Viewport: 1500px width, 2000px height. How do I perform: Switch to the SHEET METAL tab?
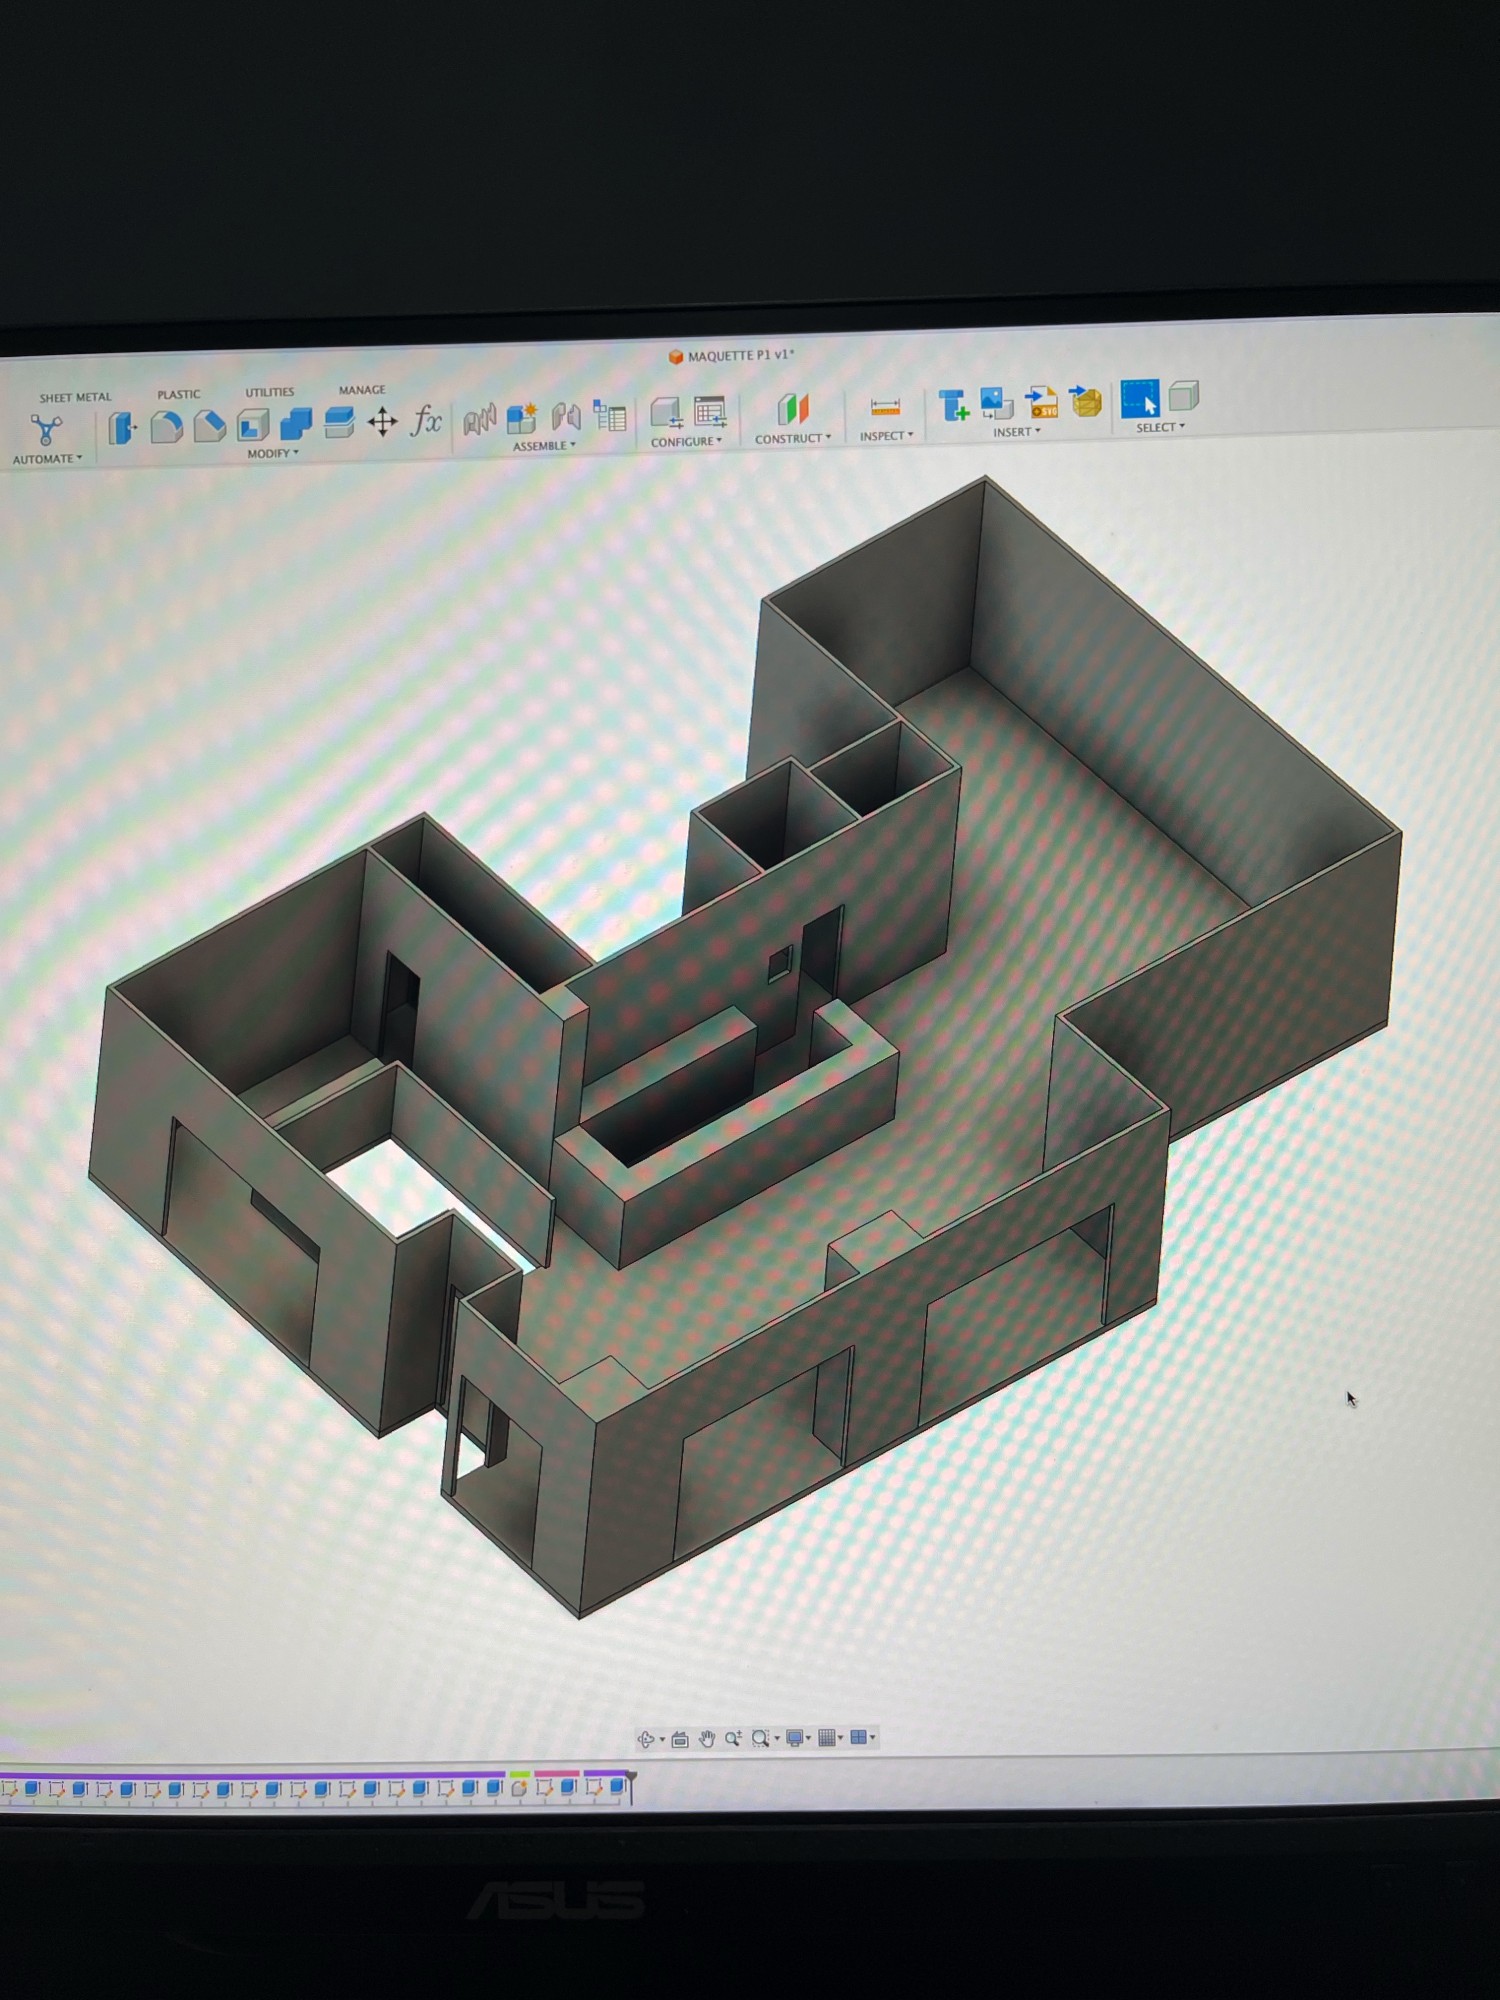(x=75, y=397)
